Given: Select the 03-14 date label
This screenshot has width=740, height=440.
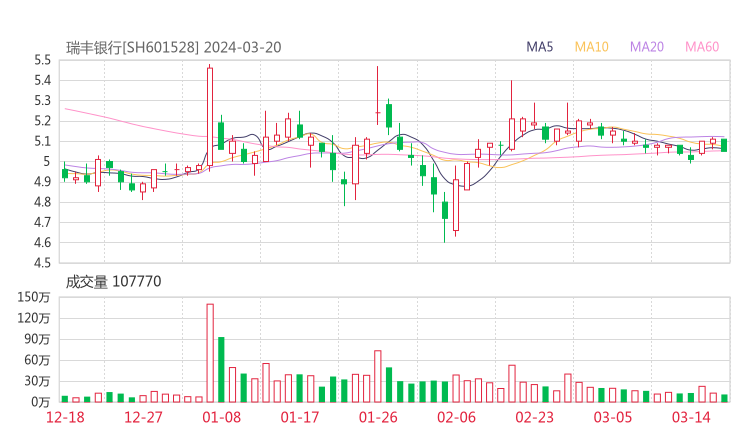Looking at the screenshot, I should (690, 416).
